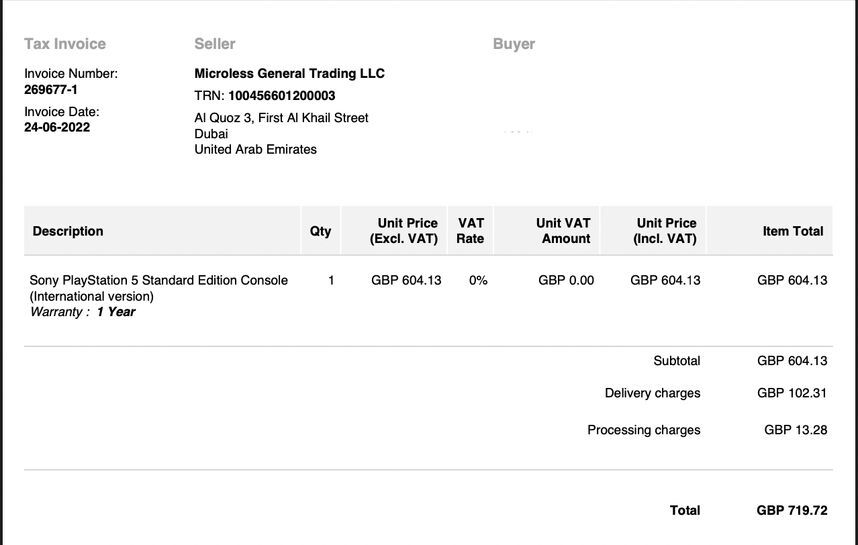Screen dimensions: 858x545
Task: Click processing charges amount GBP 13.28
Action: [x=795, y=430]
